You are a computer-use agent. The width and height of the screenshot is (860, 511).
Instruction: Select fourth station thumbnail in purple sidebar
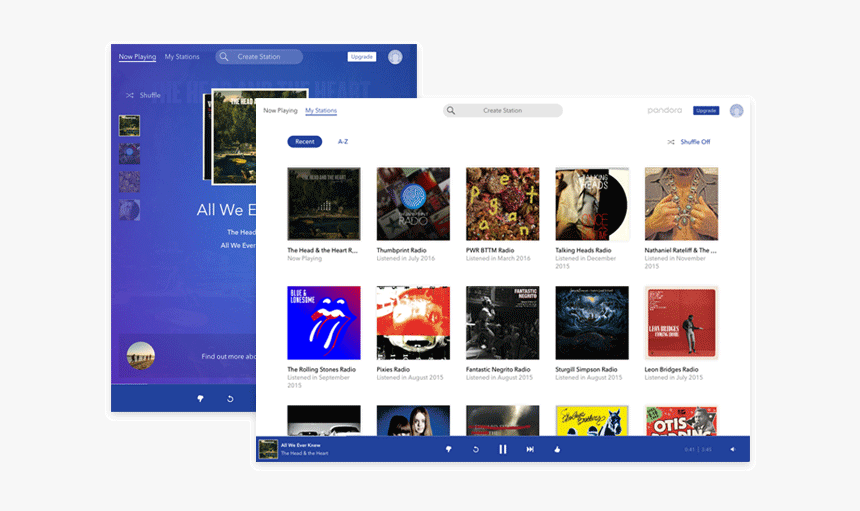(x=129, y=209)
